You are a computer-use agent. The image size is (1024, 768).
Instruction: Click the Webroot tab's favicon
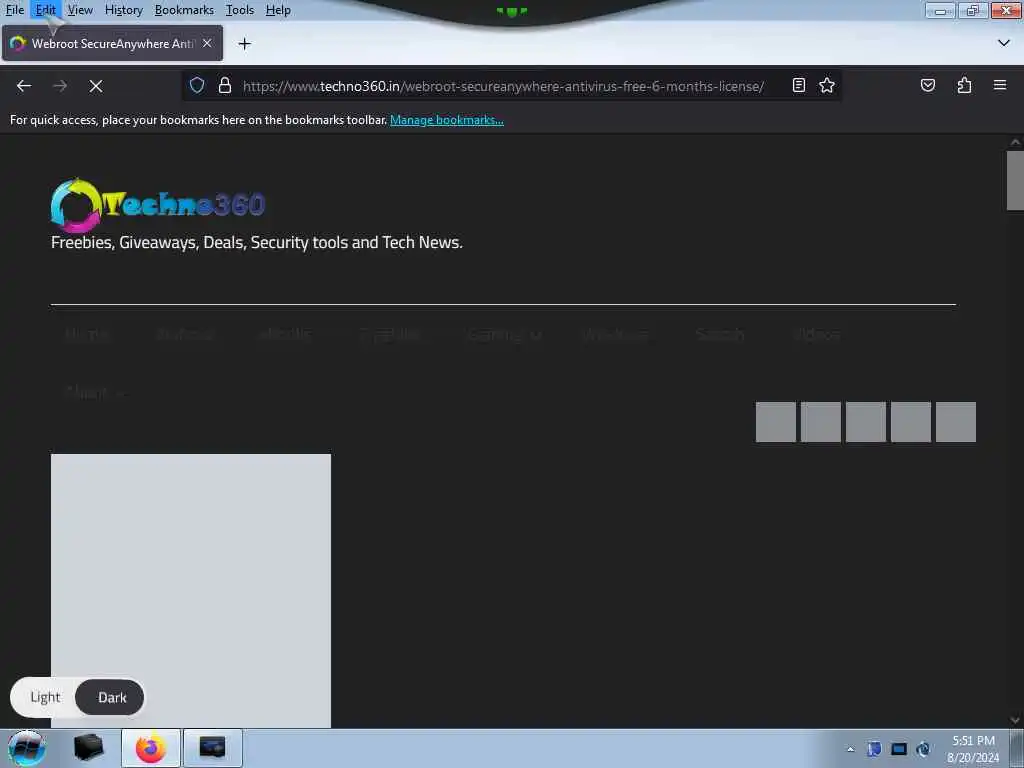18,43
